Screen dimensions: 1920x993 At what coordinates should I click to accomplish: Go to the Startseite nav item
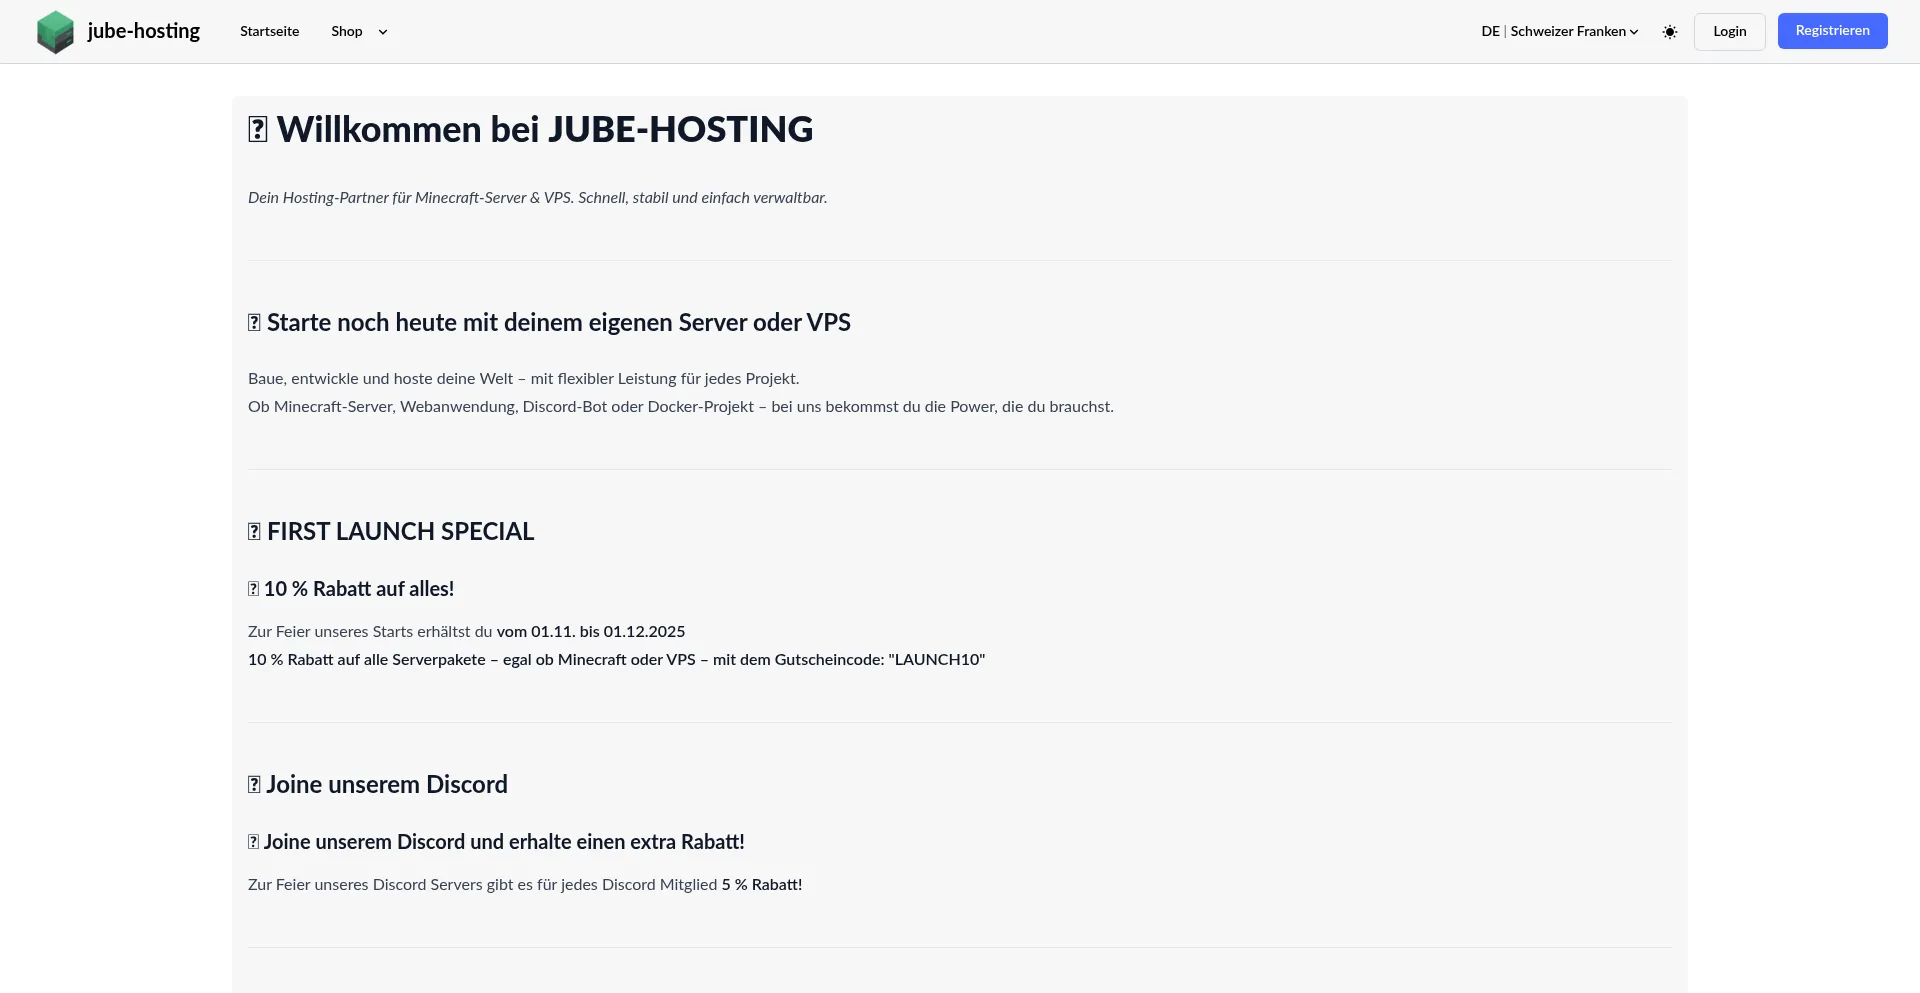(x=269, y=32)
